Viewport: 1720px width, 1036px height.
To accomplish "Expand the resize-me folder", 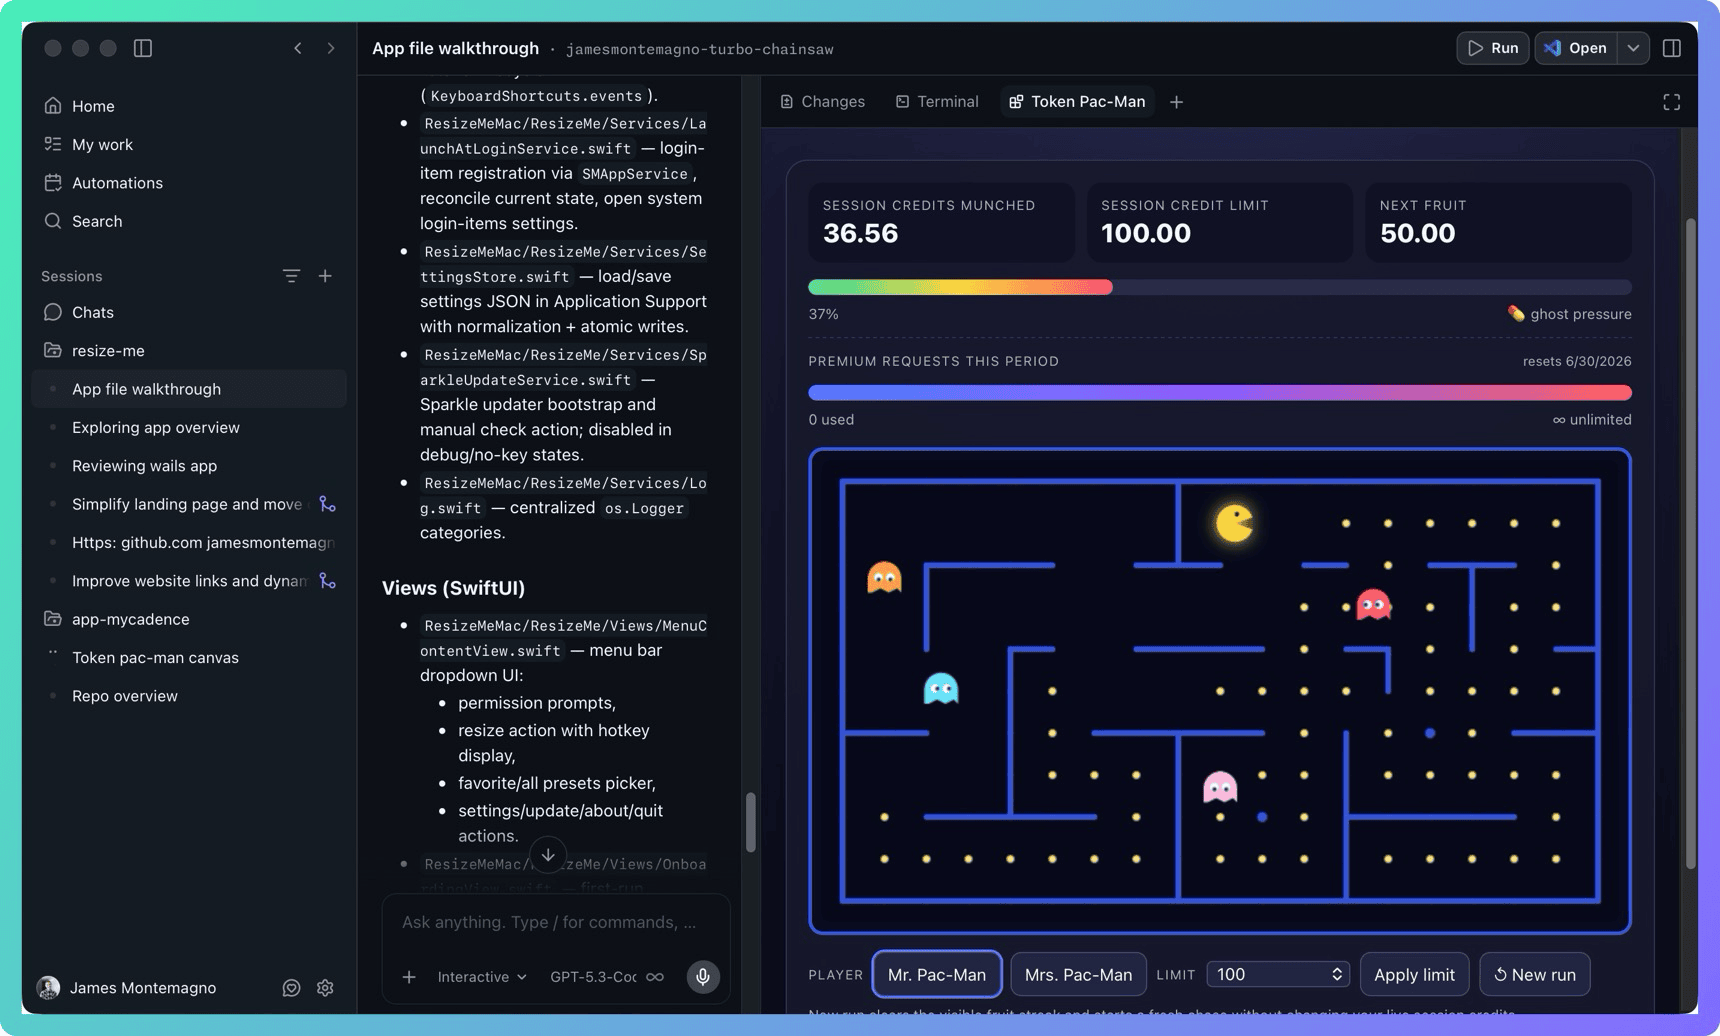I will pos(108,351).
